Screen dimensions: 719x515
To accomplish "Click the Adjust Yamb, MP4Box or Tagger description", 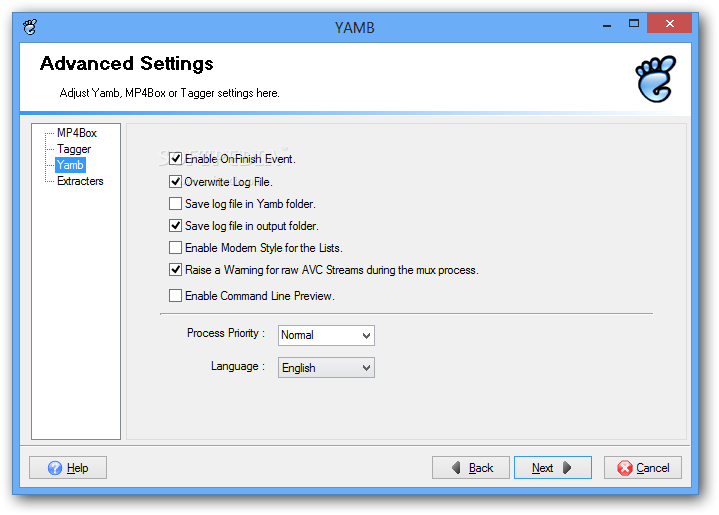I will (169, 93).
